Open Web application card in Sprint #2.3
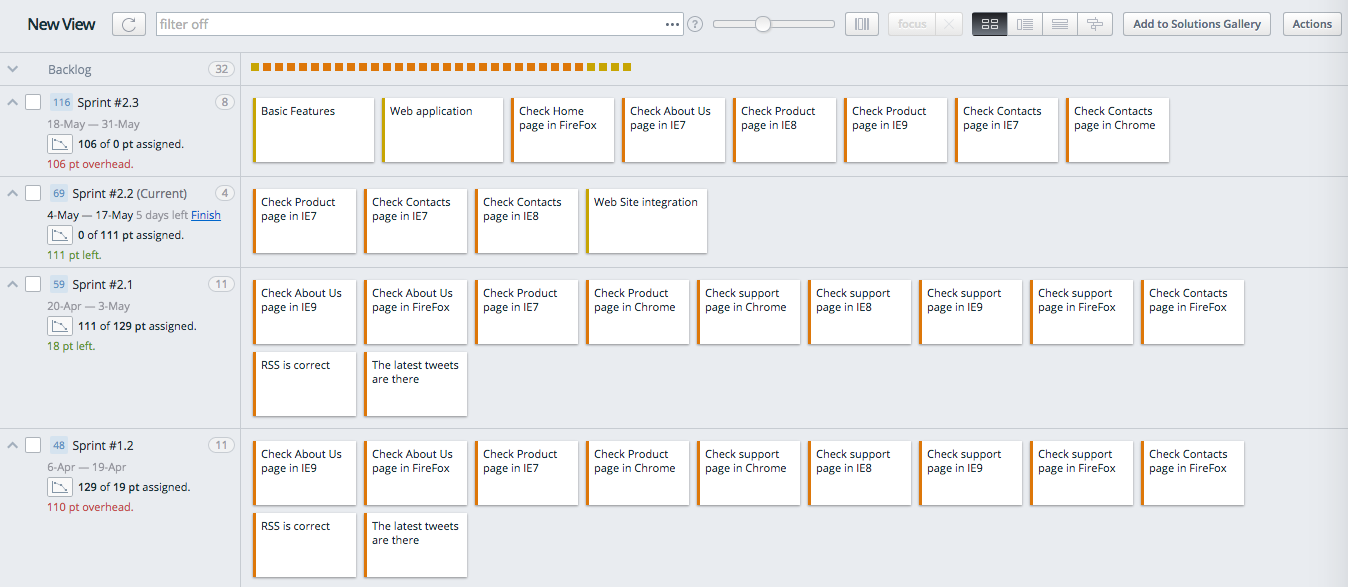The width and height of the screenshot is (1348, 587). pyautogui.click(x=442, y=130)
